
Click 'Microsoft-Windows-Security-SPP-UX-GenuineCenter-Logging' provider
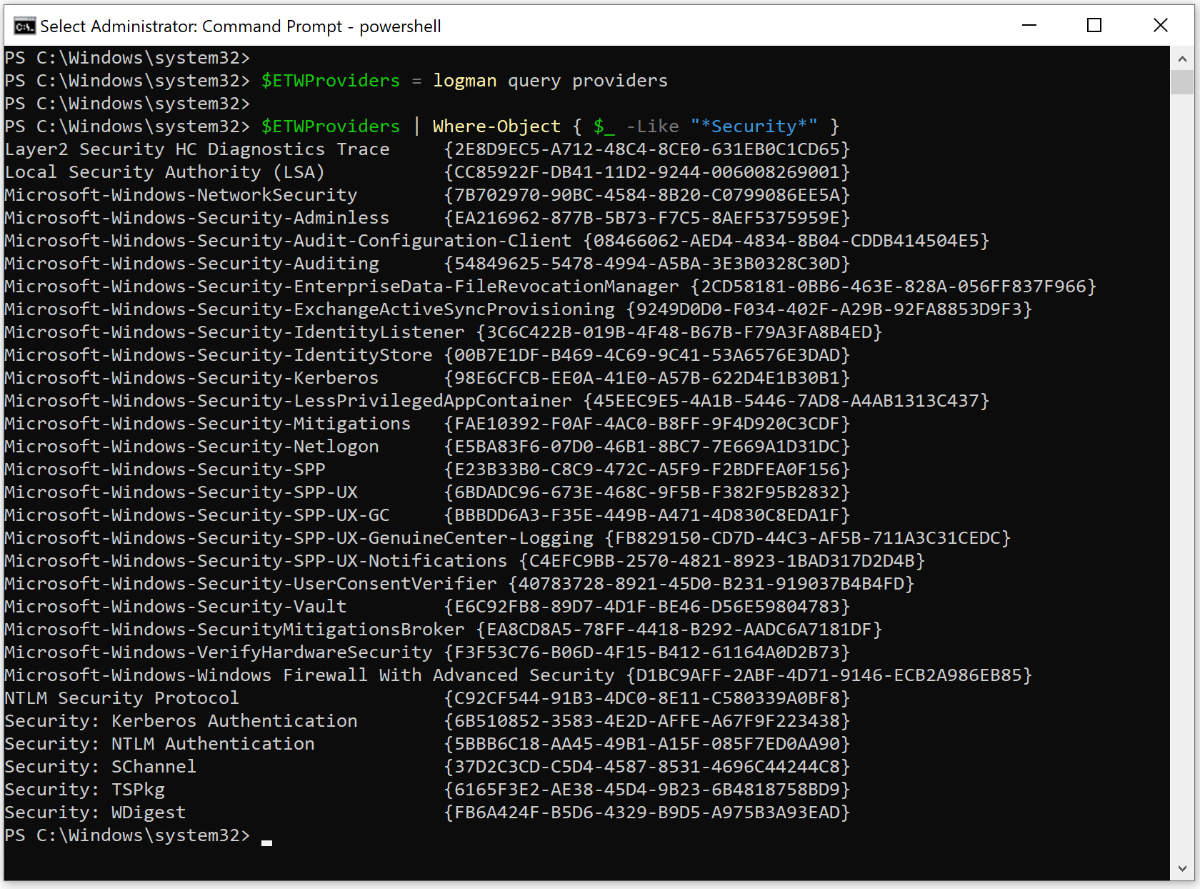(299, 538)
